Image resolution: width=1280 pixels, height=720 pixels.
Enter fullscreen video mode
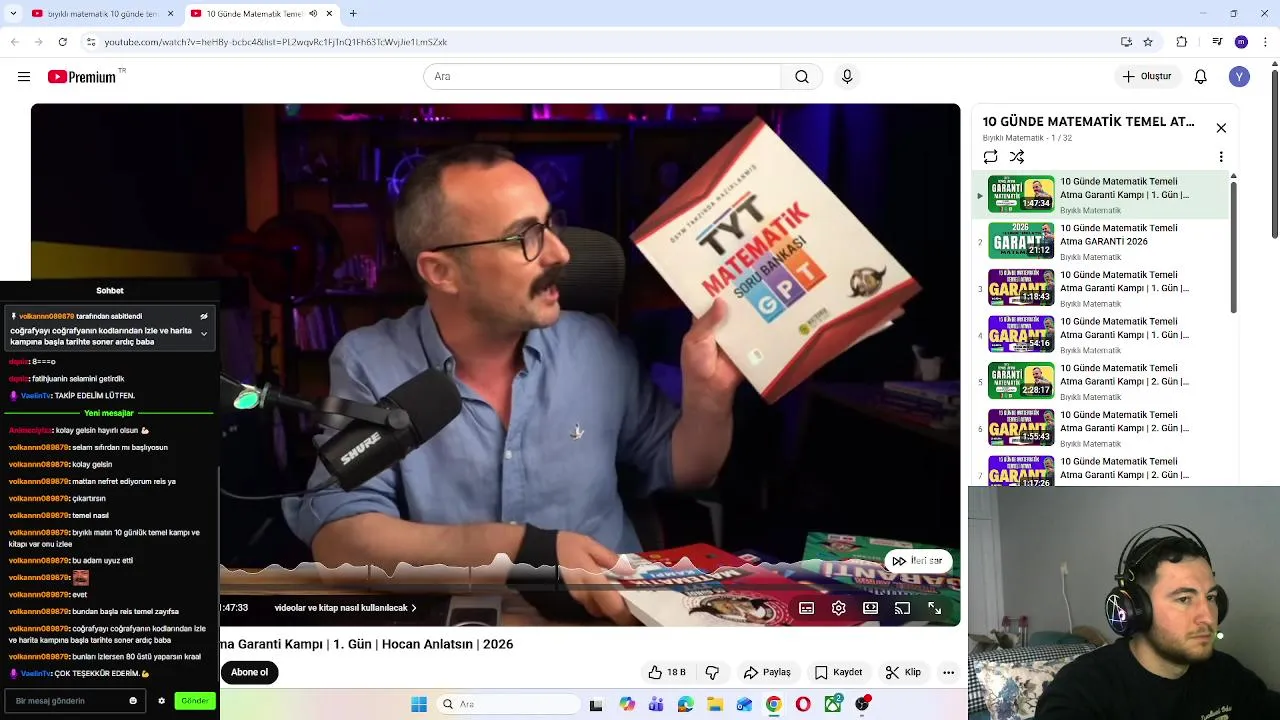(x=934, y=608)
